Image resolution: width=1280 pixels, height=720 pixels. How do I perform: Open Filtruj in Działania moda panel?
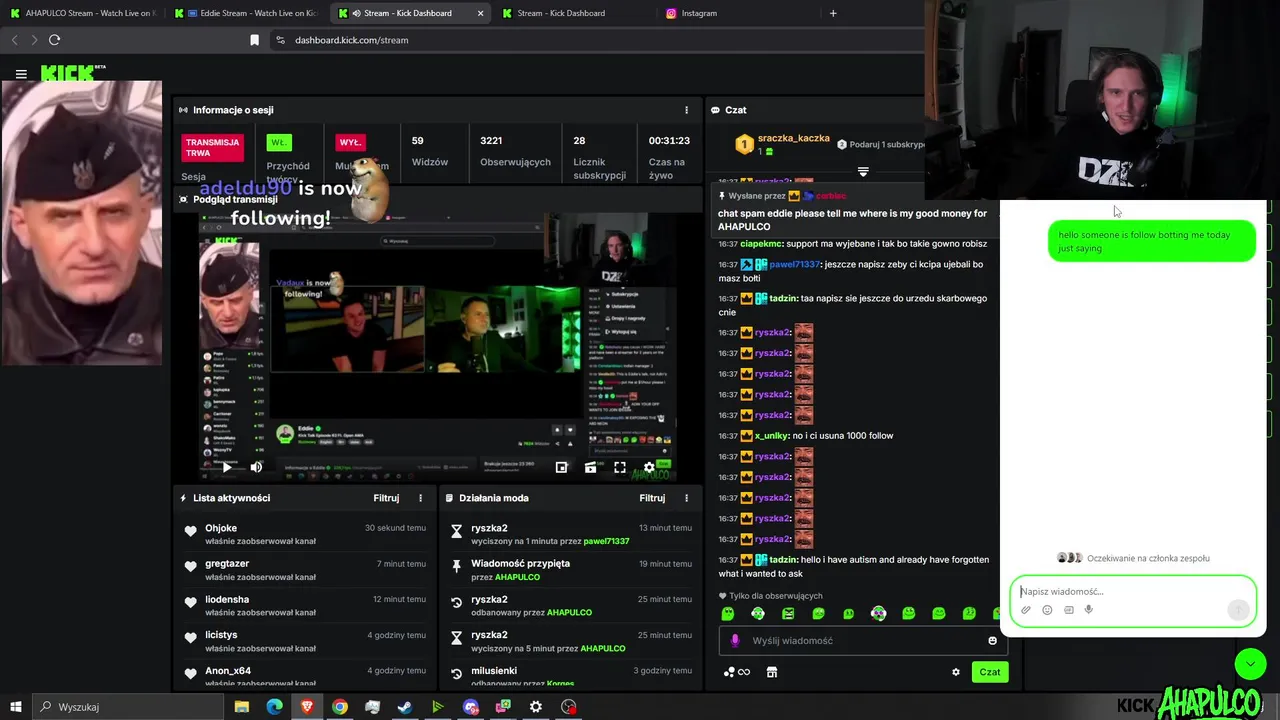(652, 498)
